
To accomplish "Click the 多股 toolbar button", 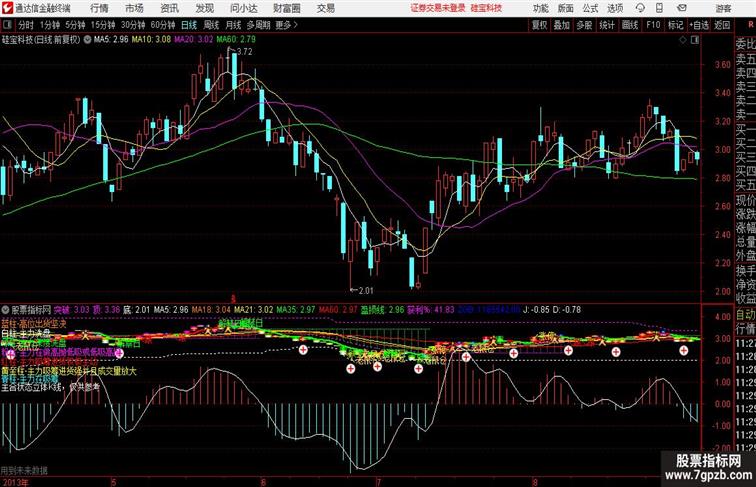I will [584, 25].
